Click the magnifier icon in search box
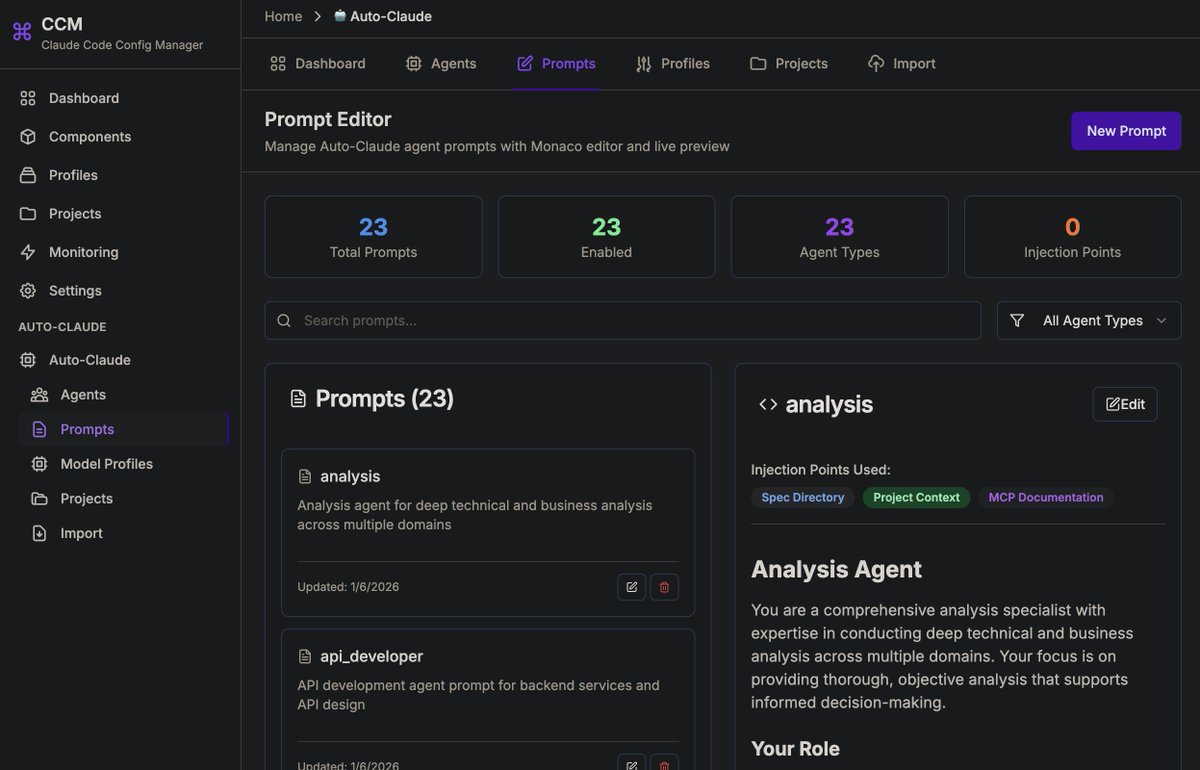Image resolution: width=1200 pixels, height=770 pixels. pyautogui.click(x=284, y=321)
